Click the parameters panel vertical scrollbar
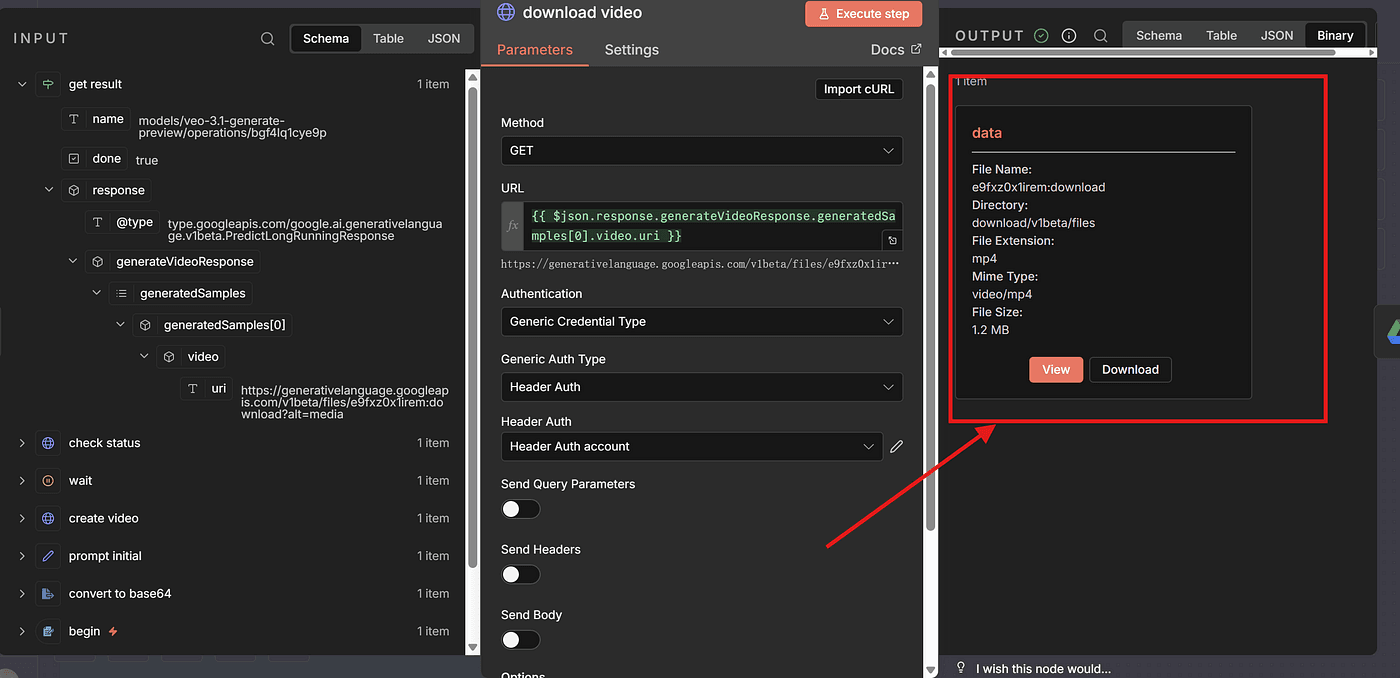The height and width of the screenshot is (678, 1400). point(931,300)
